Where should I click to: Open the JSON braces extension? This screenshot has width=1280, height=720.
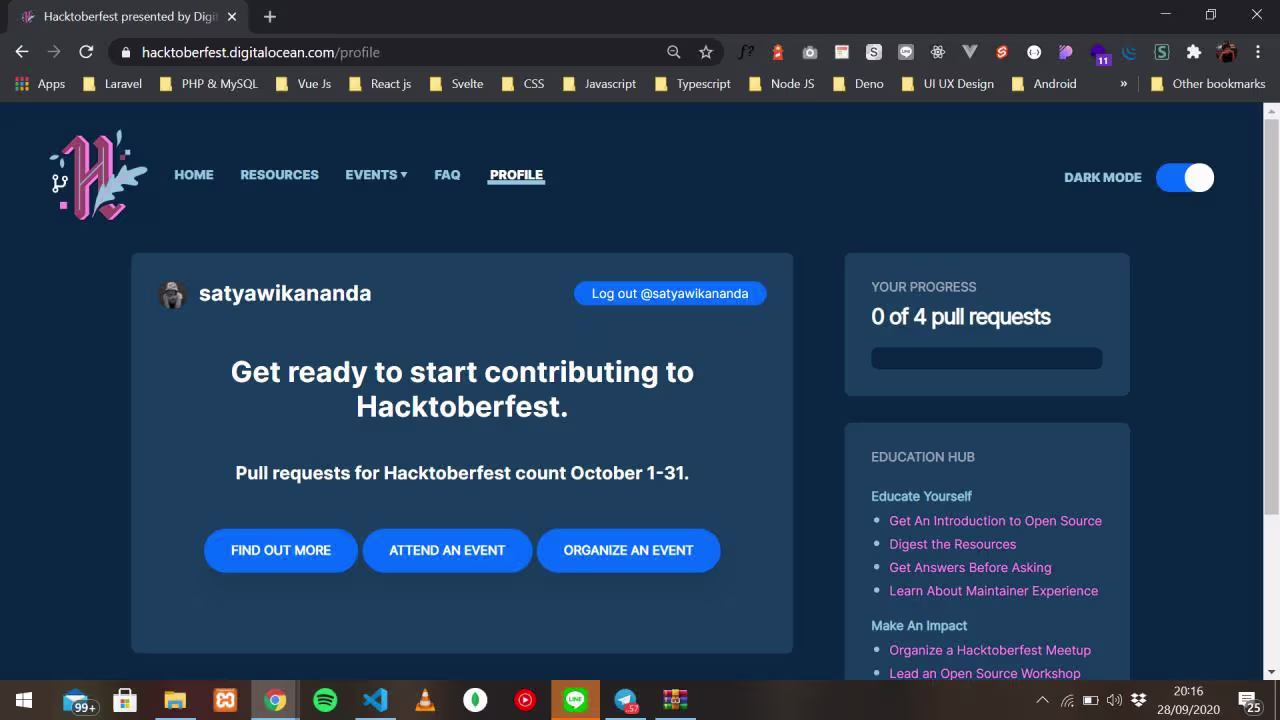1034,52
